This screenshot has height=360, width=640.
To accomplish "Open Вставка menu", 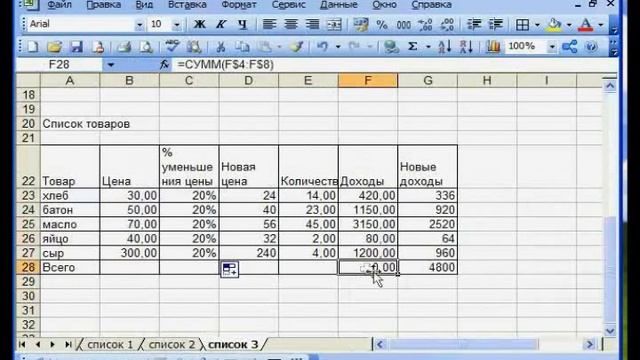I will (187, 5).
